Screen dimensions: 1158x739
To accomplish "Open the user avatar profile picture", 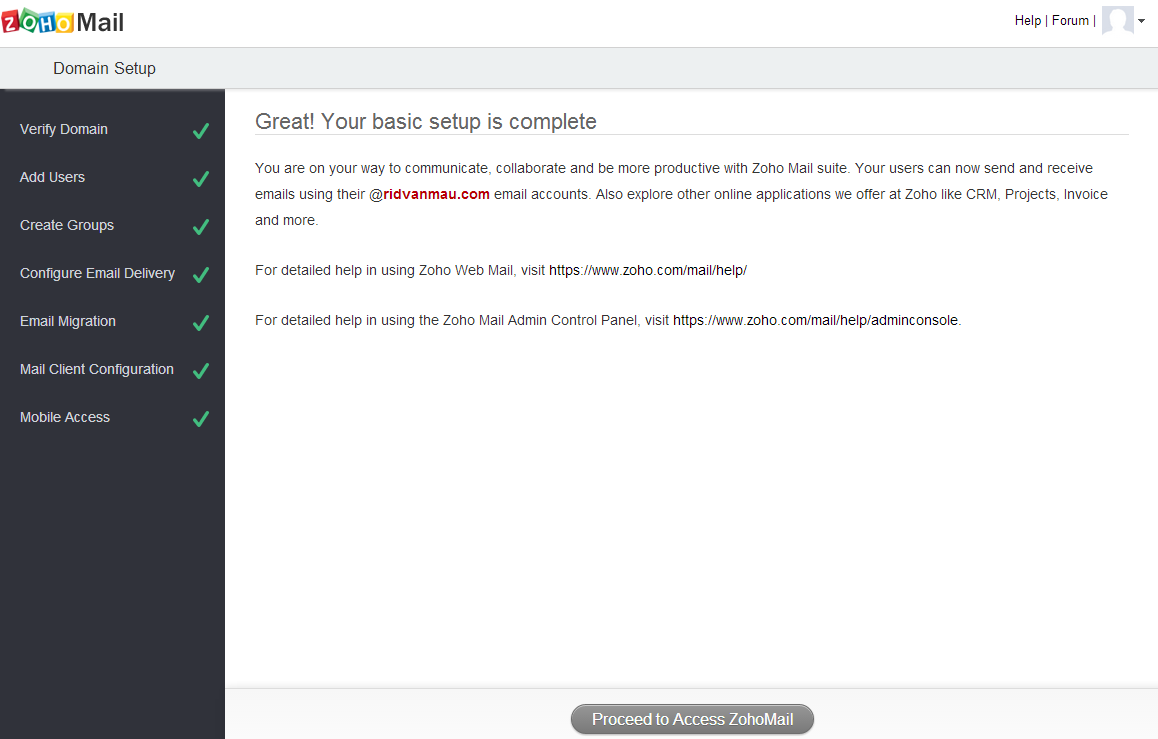I will coord(1117,21).
